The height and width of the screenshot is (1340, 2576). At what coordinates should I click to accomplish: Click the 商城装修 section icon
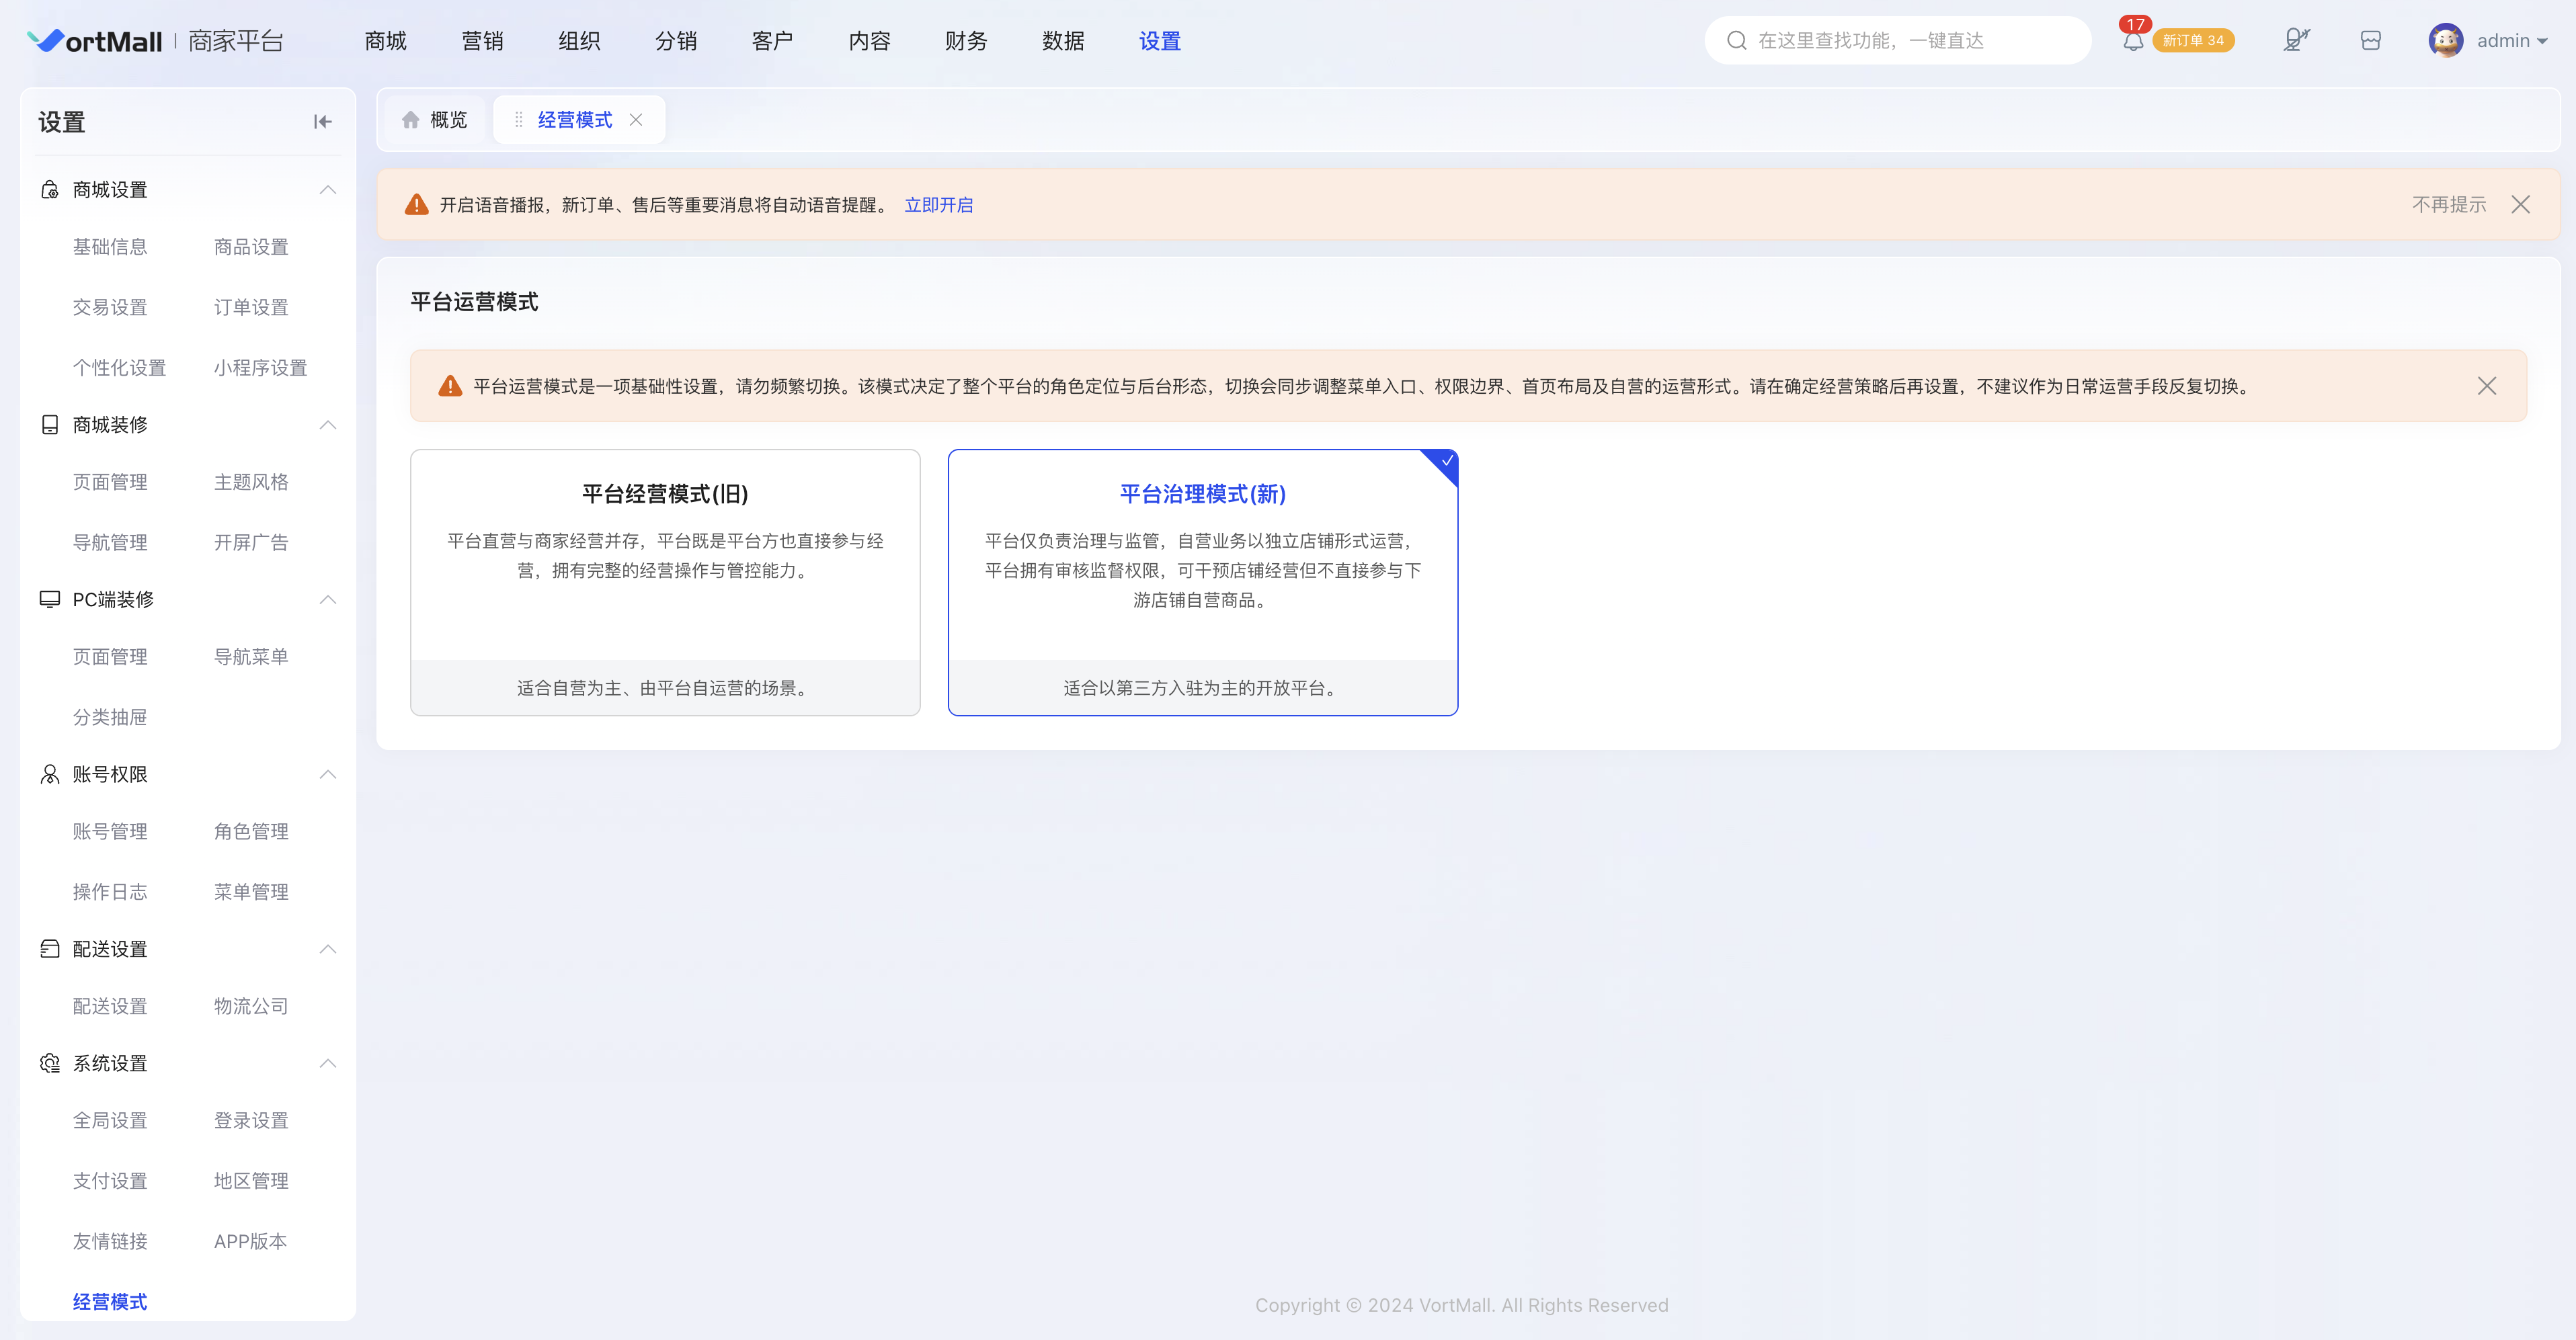(49, 425)
